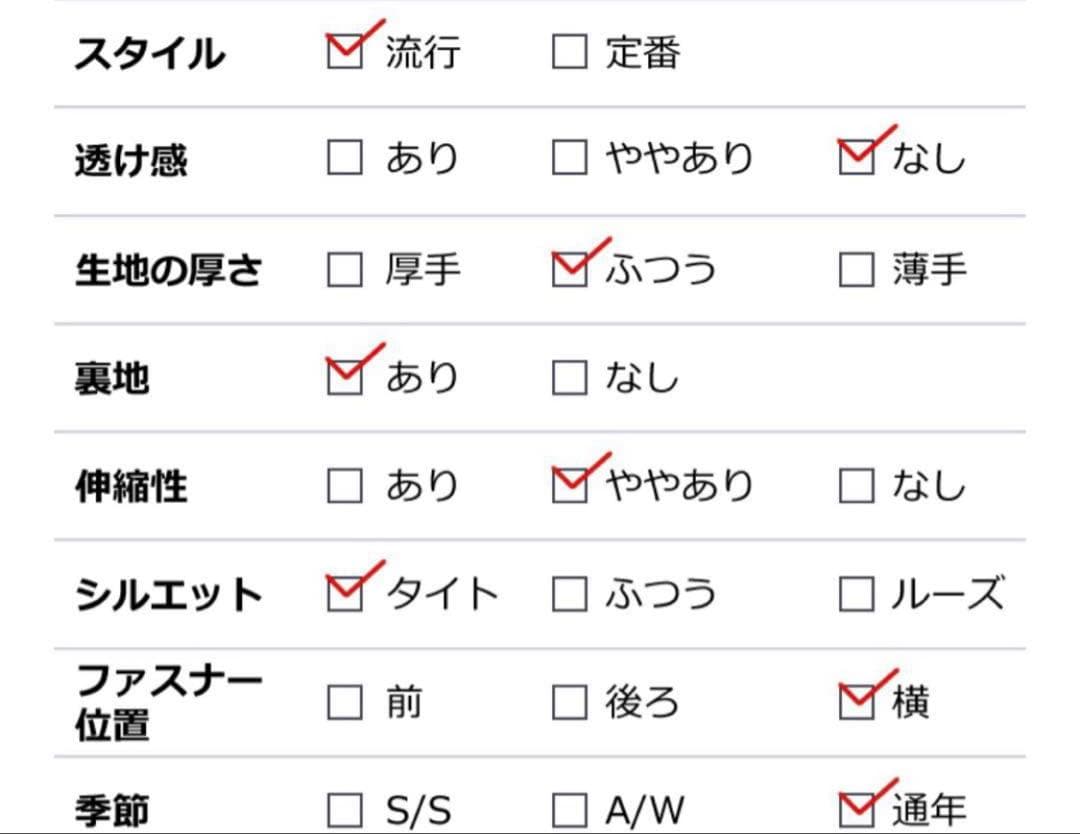This screenshot has height=834, width=1080.
Task: Check the 定番 style checkbox
Action: 569,52
